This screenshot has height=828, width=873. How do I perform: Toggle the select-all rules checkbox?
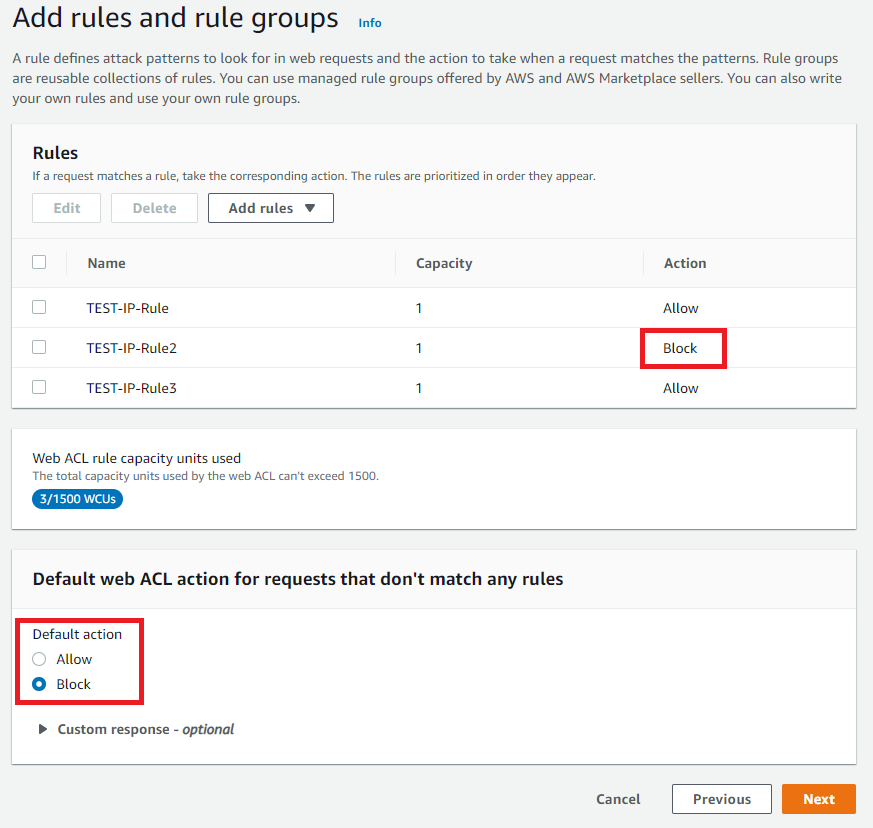pos(39,262)
